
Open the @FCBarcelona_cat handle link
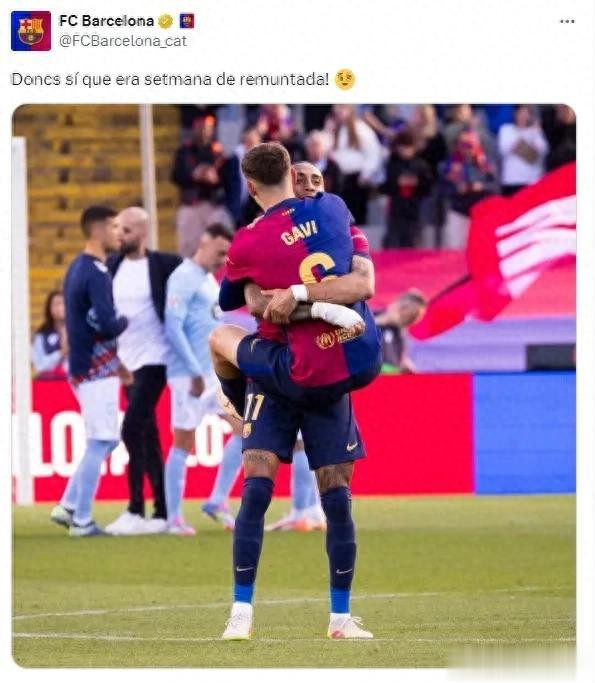pos(123,41)
